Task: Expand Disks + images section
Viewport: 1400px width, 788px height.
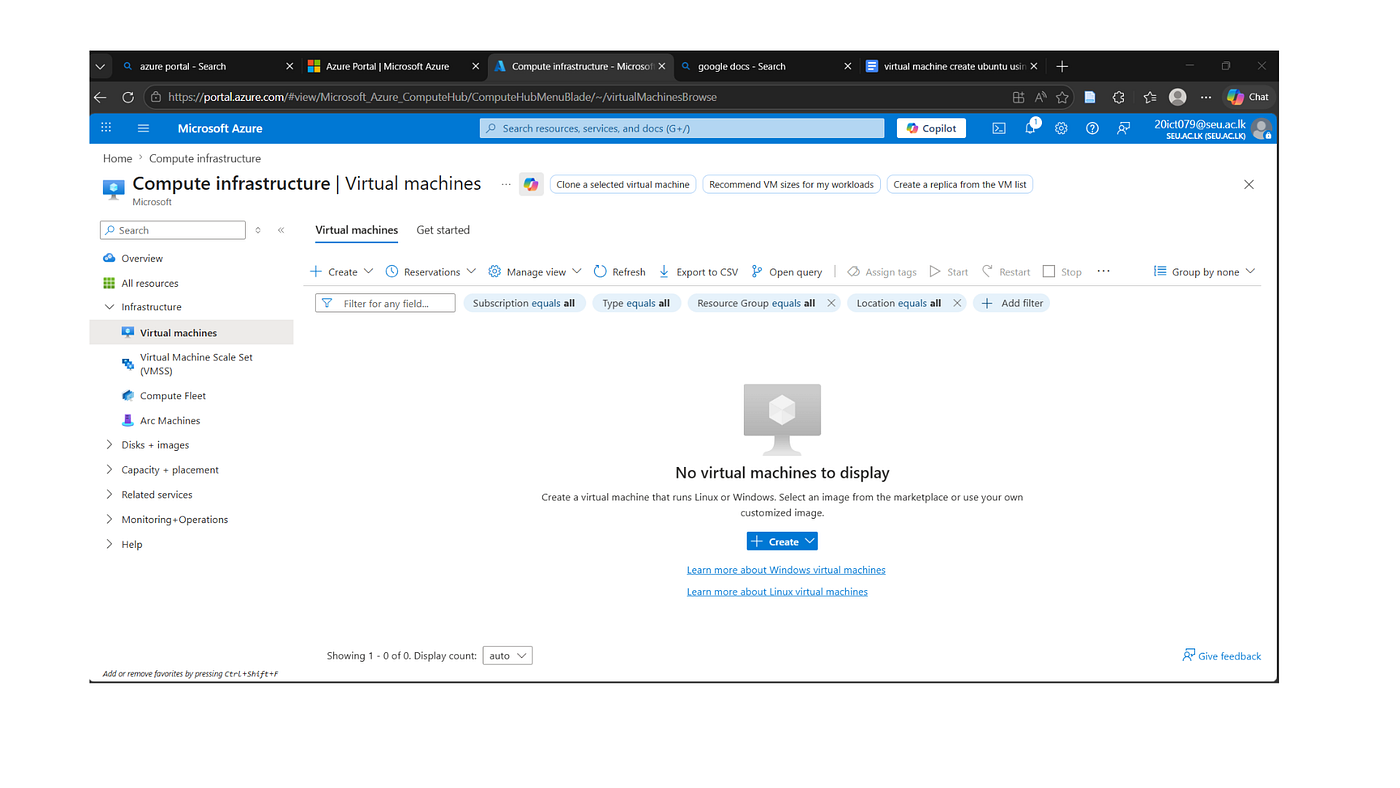Action: [155, 445]
